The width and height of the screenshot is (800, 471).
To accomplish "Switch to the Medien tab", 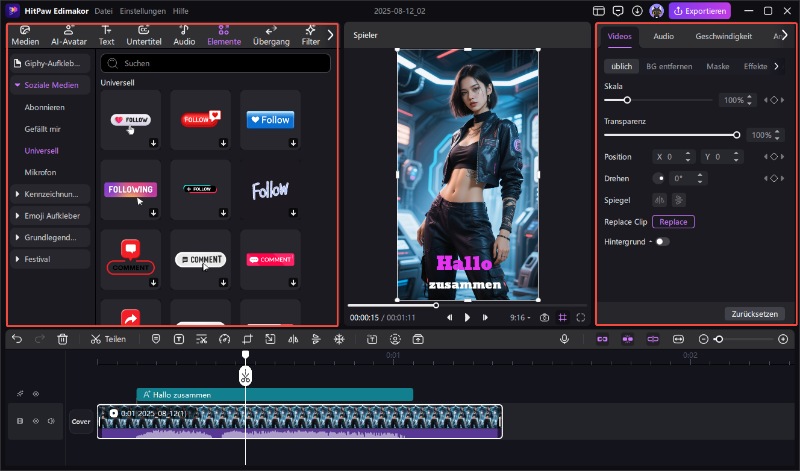I will click(x=25, y=36).
